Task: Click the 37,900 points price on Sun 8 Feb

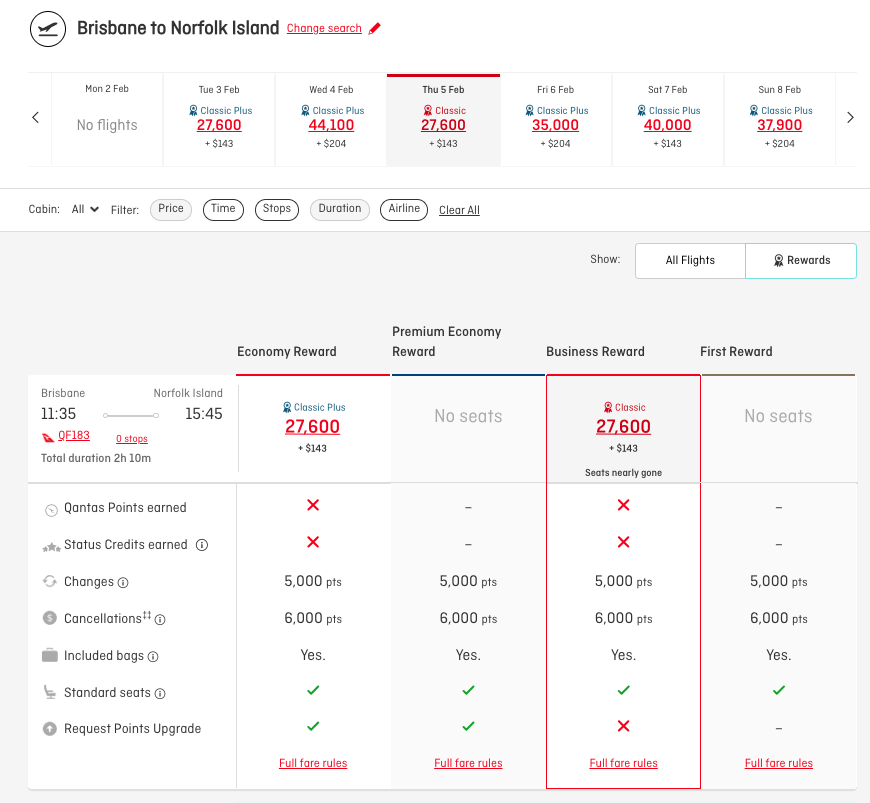Action: [780, 125]
